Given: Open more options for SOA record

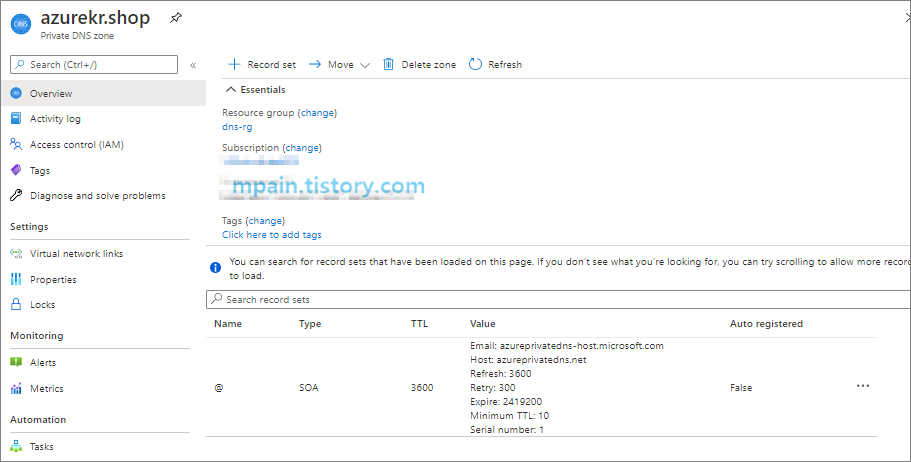Looking at the screenshot, I should coord(863,386).
